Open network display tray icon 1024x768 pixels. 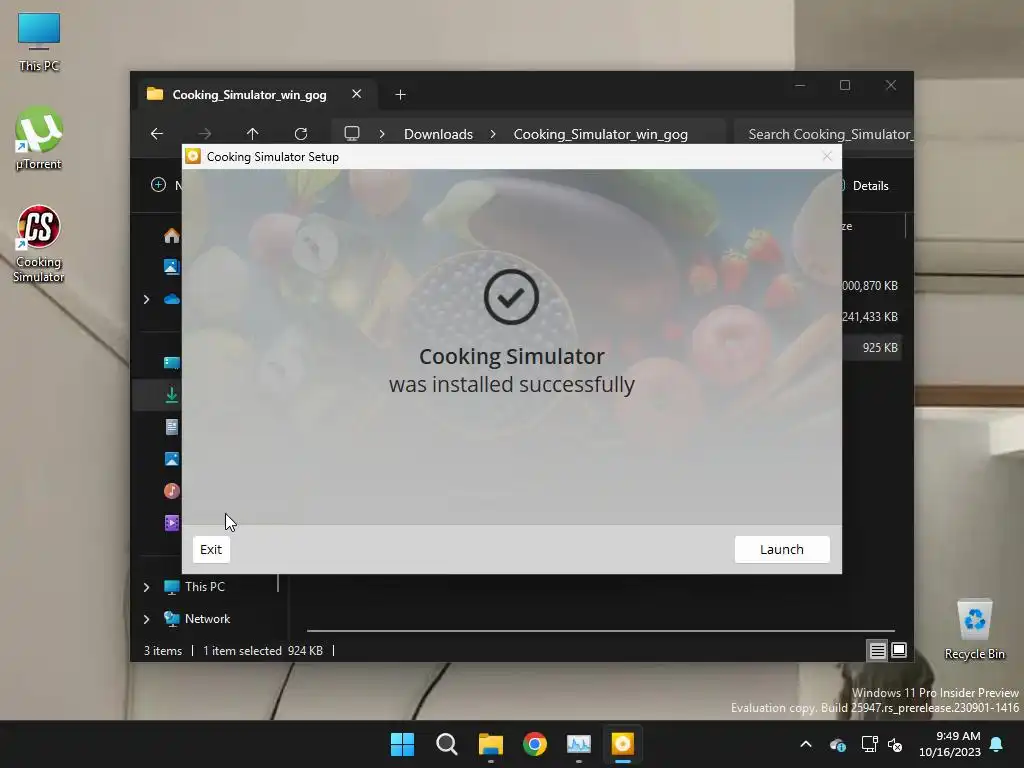pyautogui.click(x=869, y=744)
